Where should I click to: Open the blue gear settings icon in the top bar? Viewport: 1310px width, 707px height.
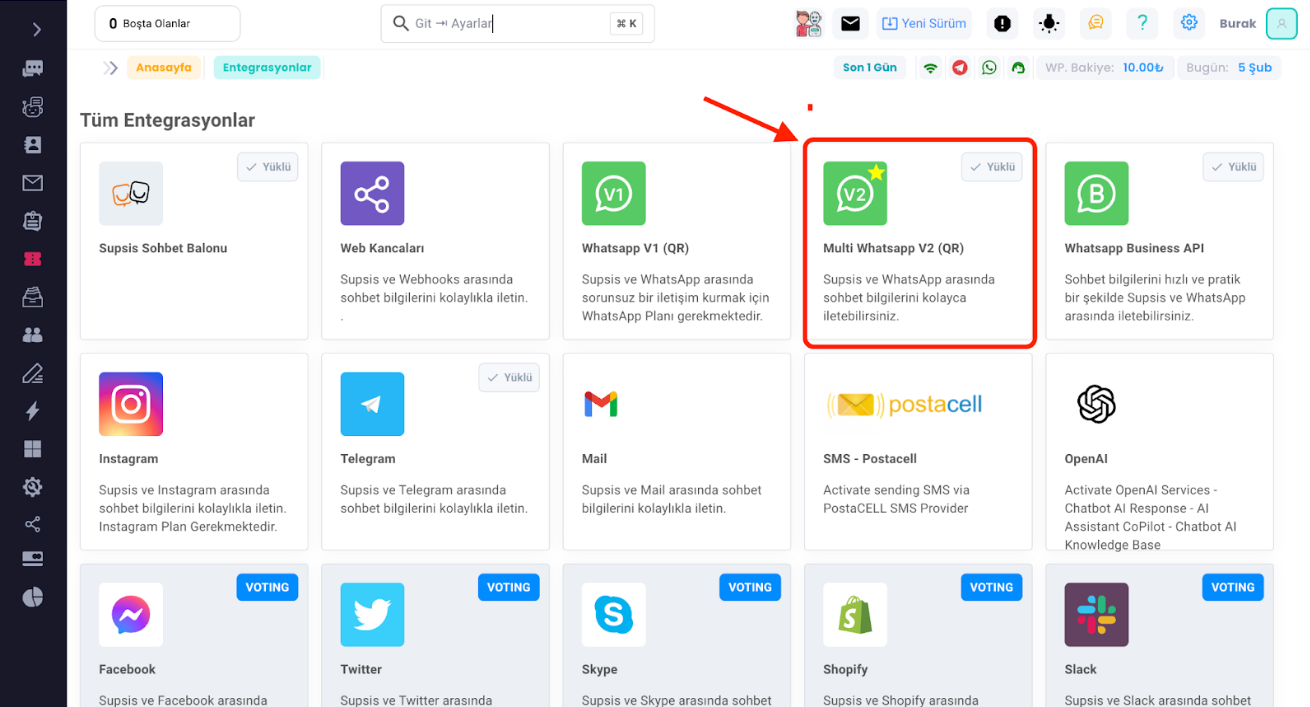point(1189,24)
